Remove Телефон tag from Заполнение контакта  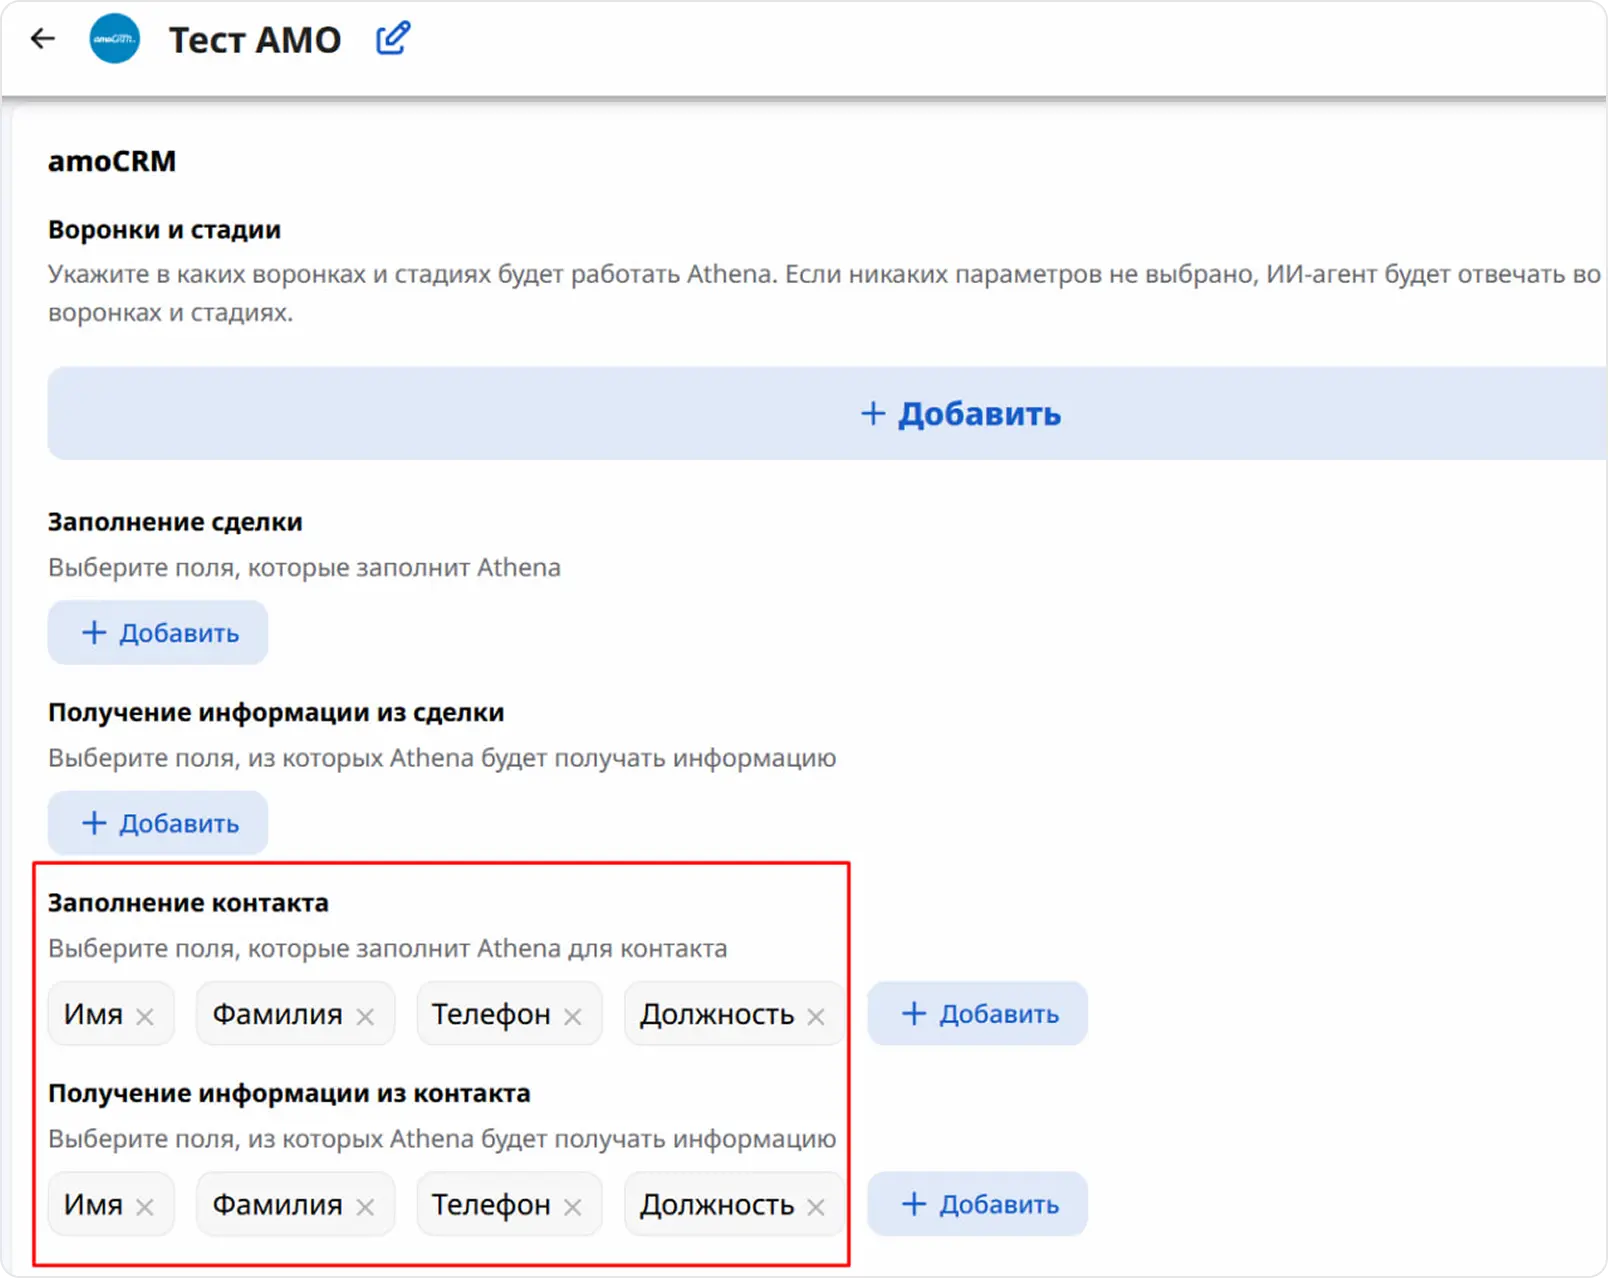tap(572, 1016)
